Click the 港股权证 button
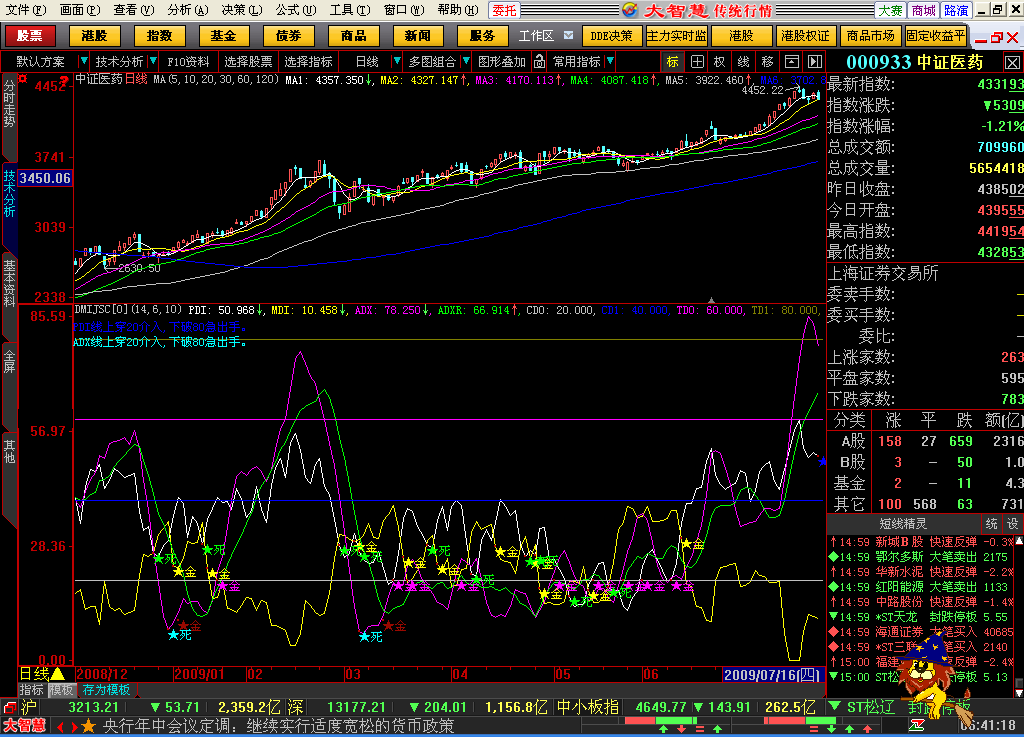 805,35
